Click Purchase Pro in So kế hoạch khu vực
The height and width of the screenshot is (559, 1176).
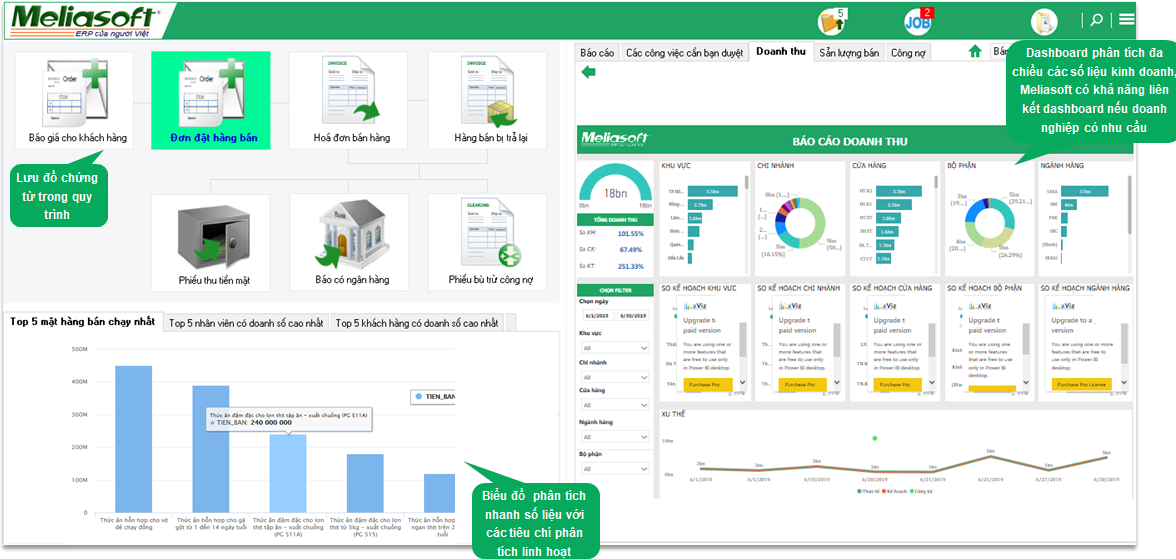[708, 383]
